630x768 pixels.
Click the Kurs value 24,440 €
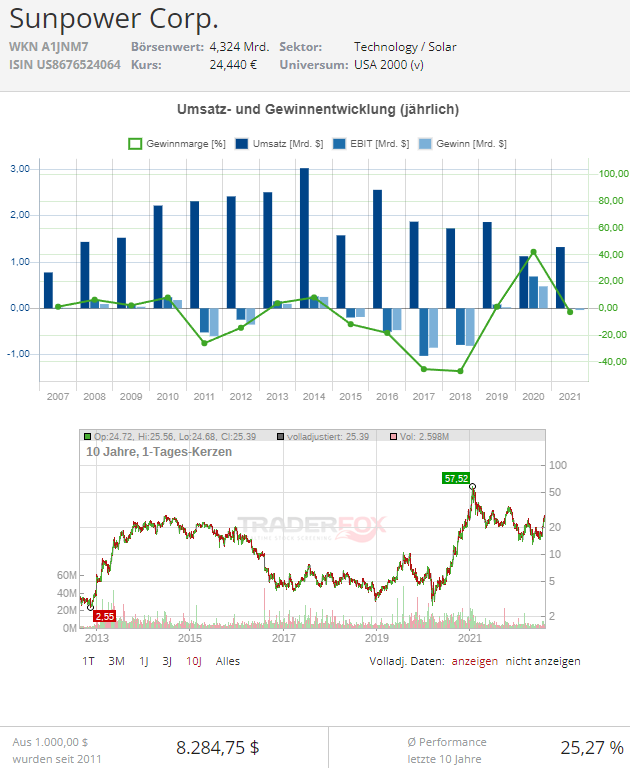[x=233, y=65]
